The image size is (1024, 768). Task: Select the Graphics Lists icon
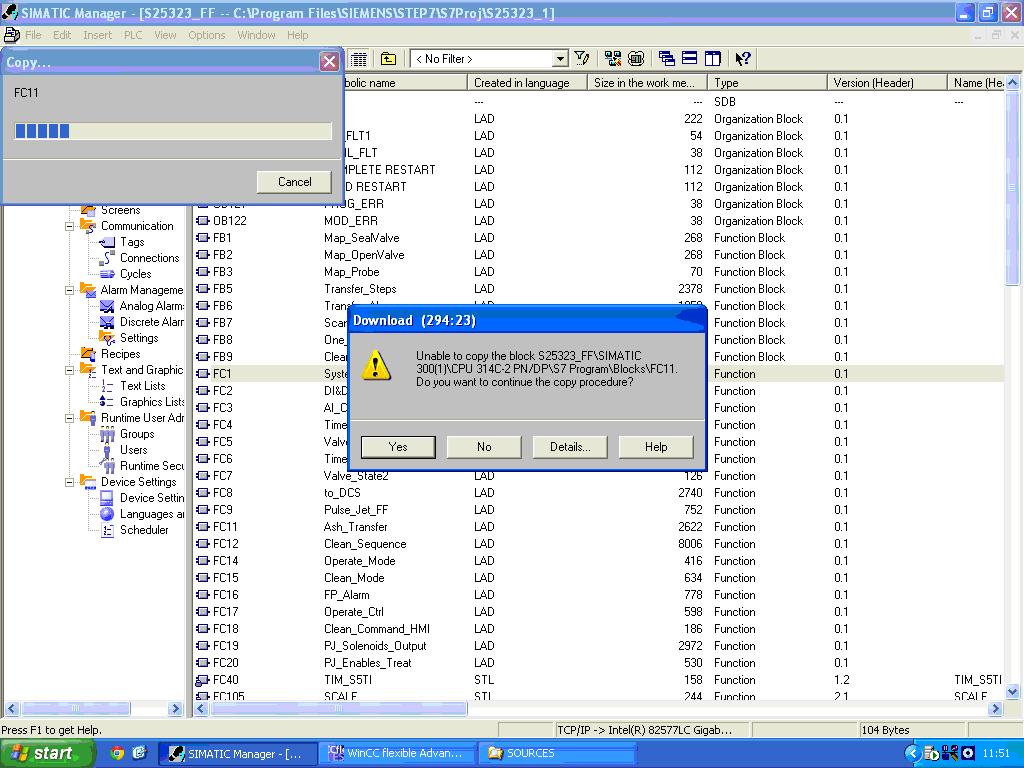pyautogui.click(x=107, y=402)
